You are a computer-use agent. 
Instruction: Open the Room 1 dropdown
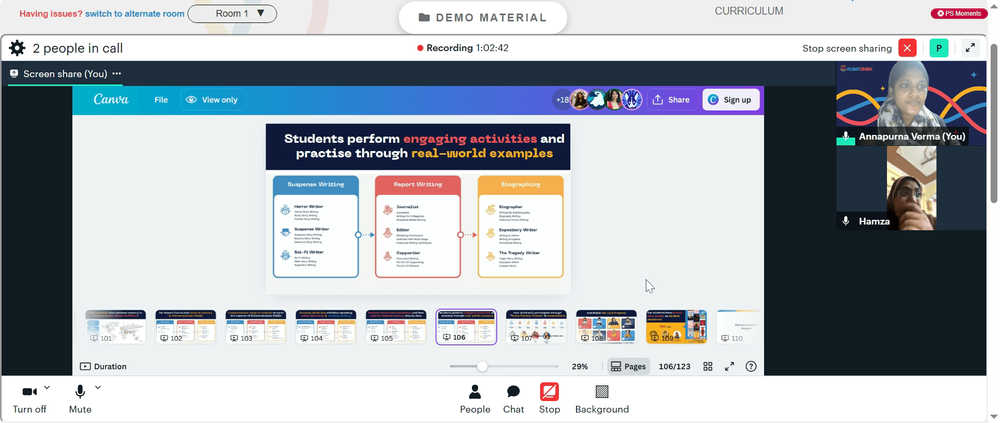pyautogui.click(x=232, y=13)
